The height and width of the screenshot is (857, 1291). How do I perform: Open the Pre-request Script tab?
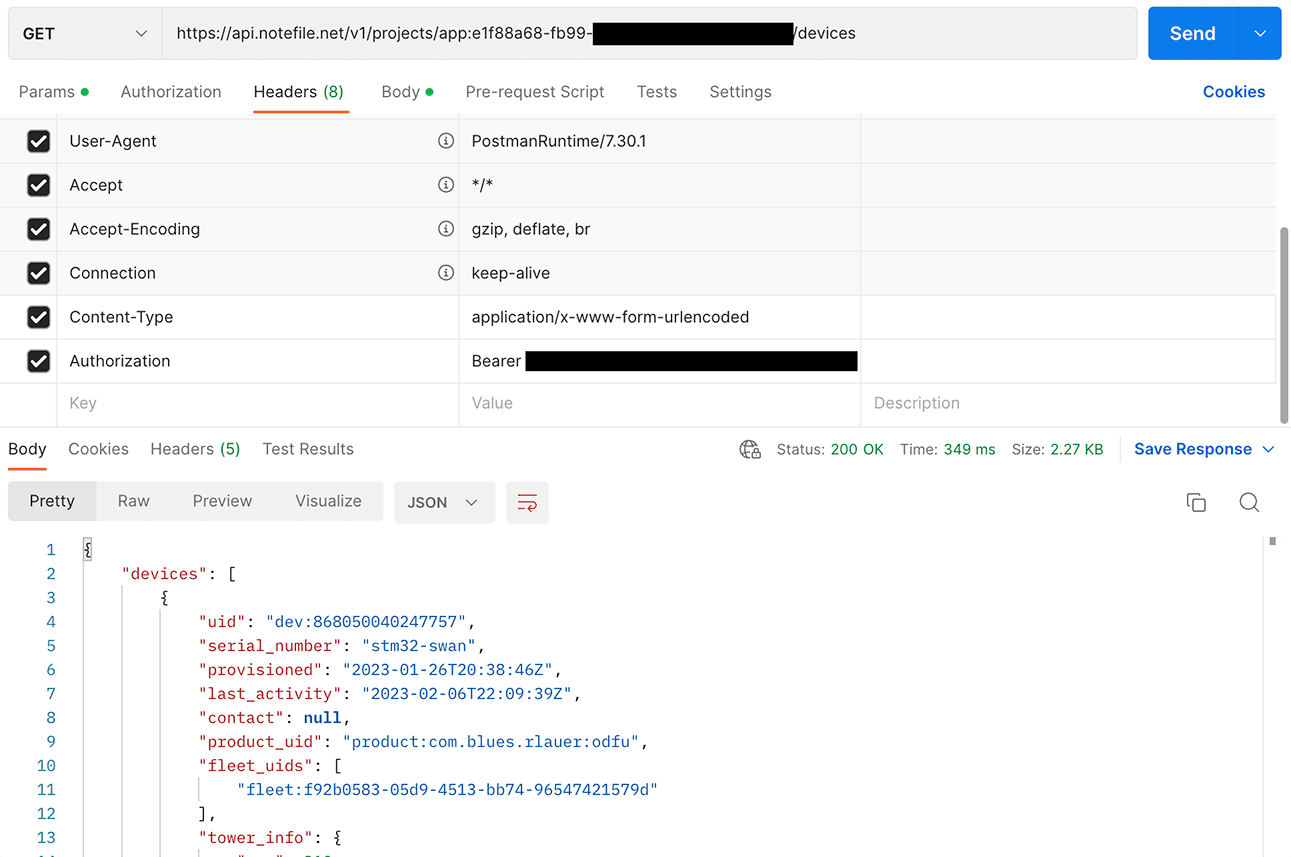pos(535,92)
